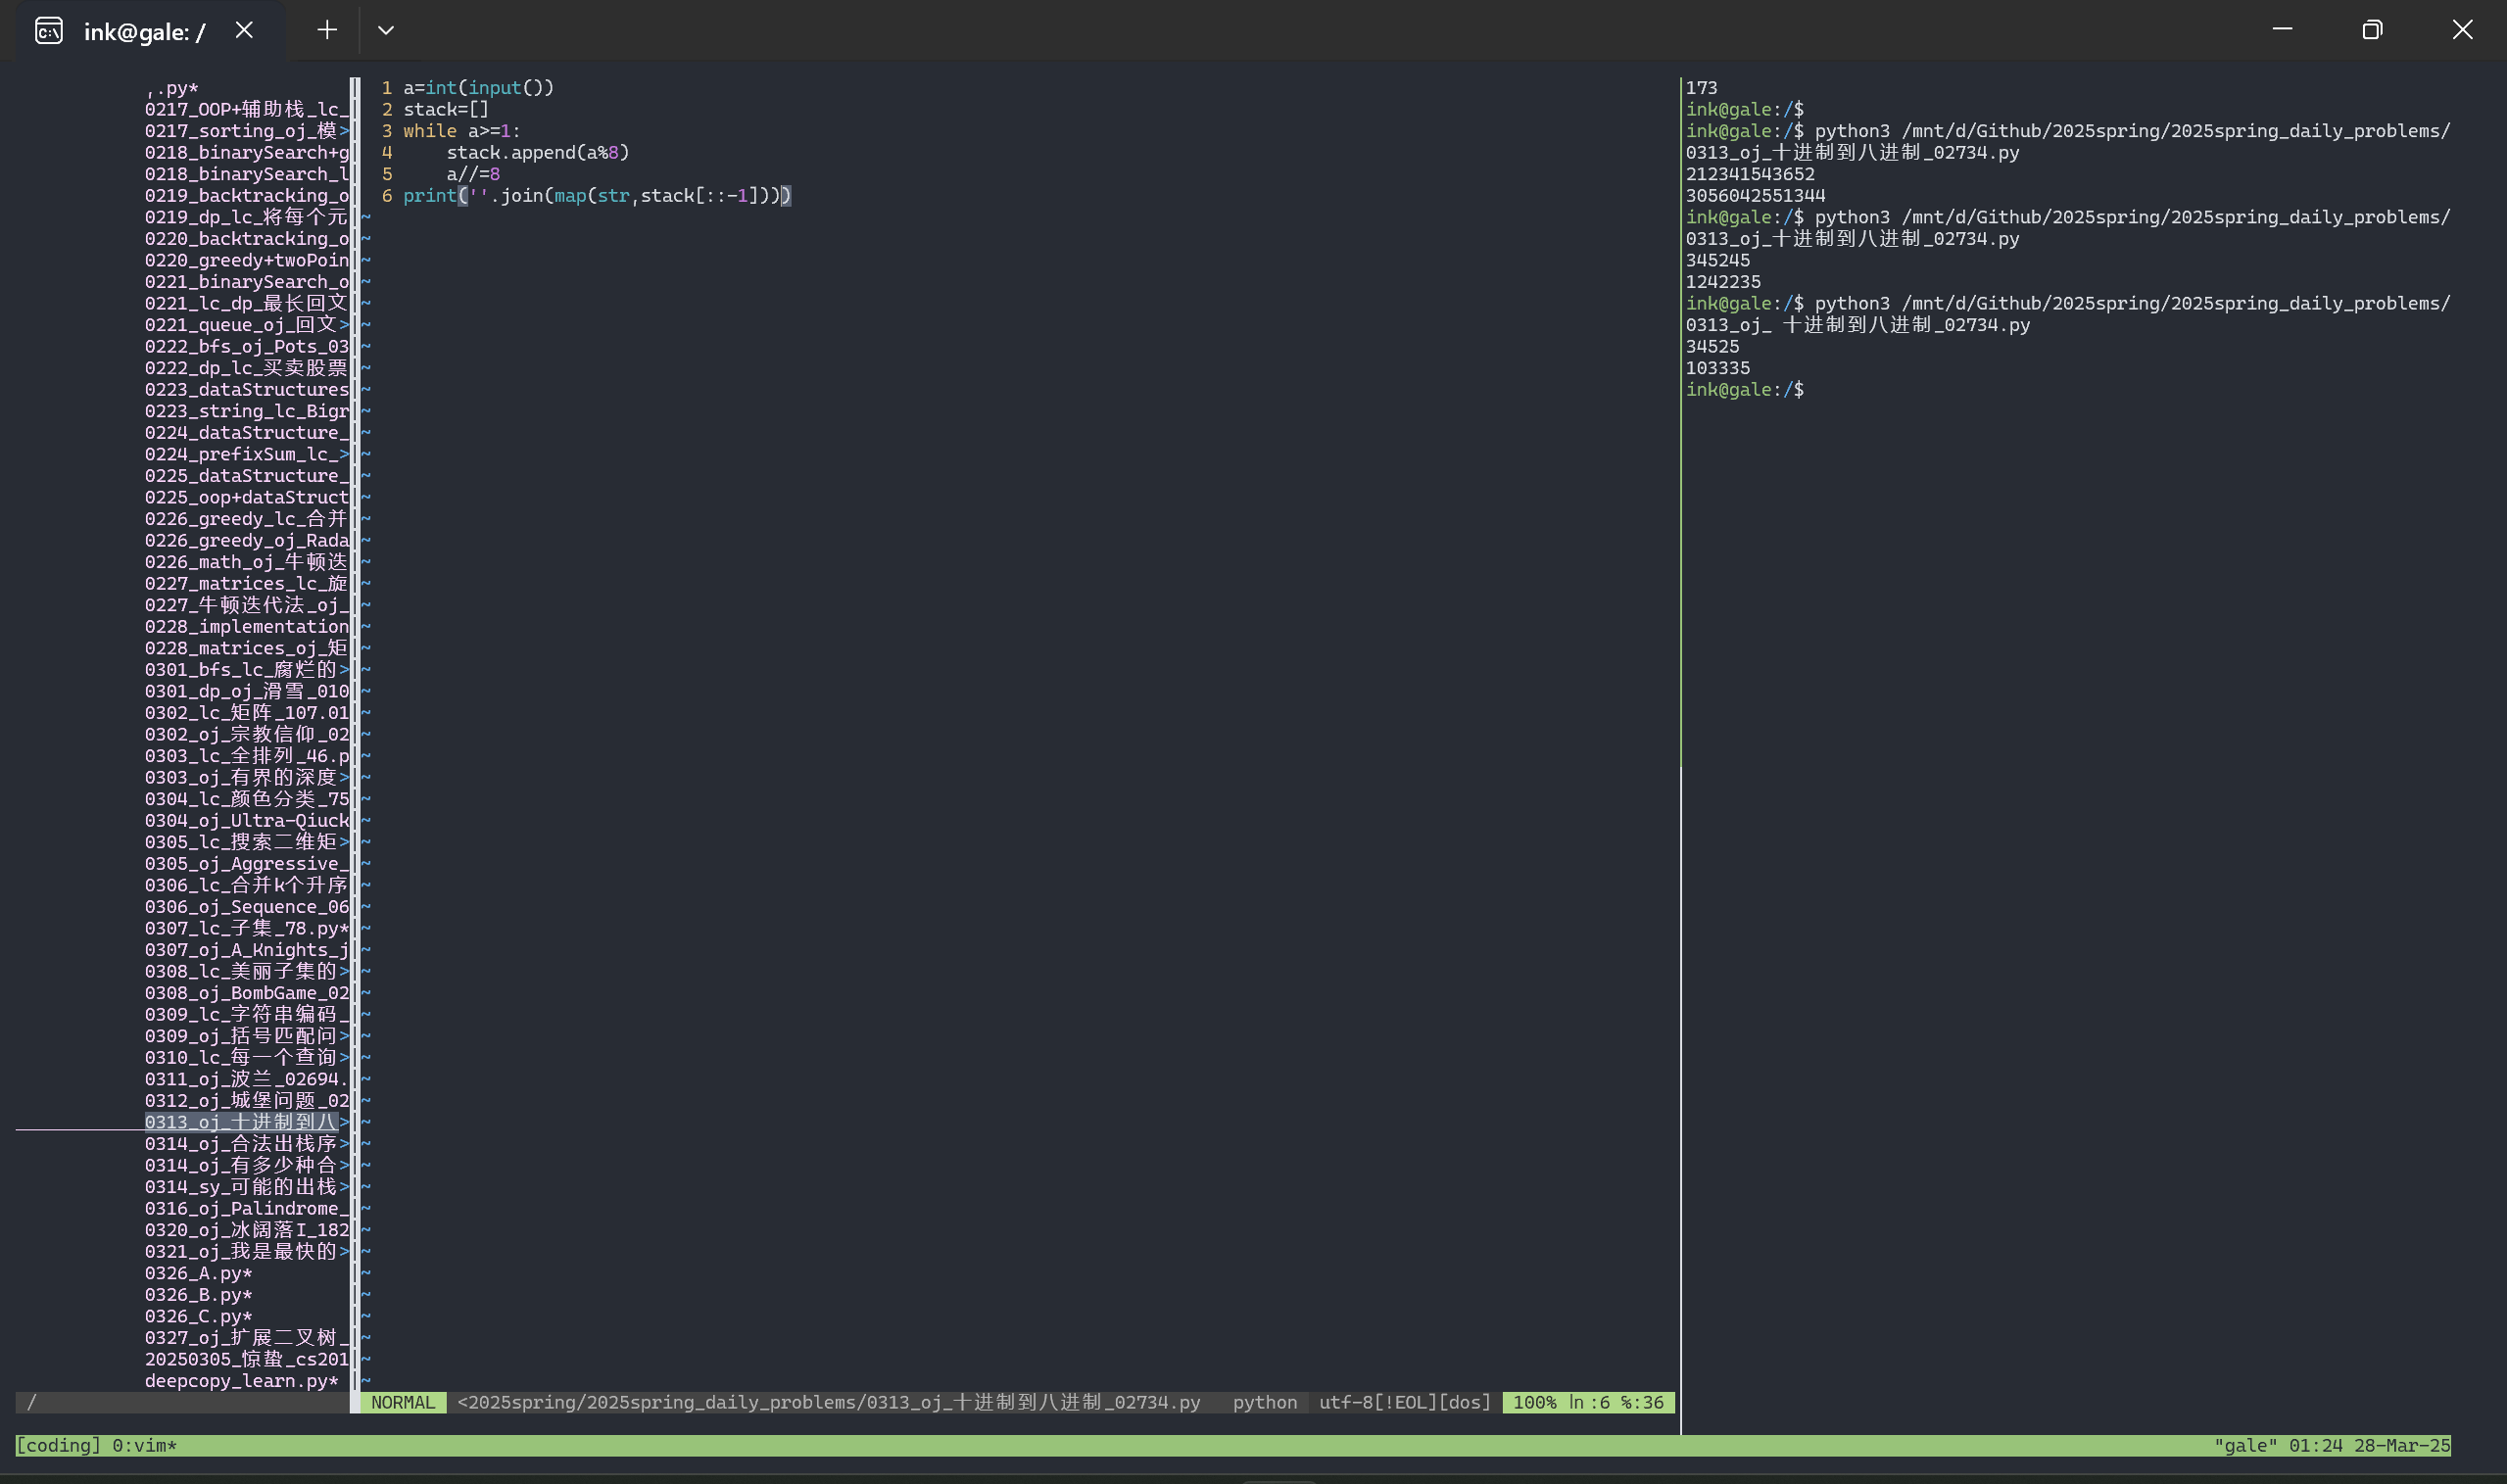
Task: Click the terminal icon in the ink@gale tab
Action: [x=48, y=31]
